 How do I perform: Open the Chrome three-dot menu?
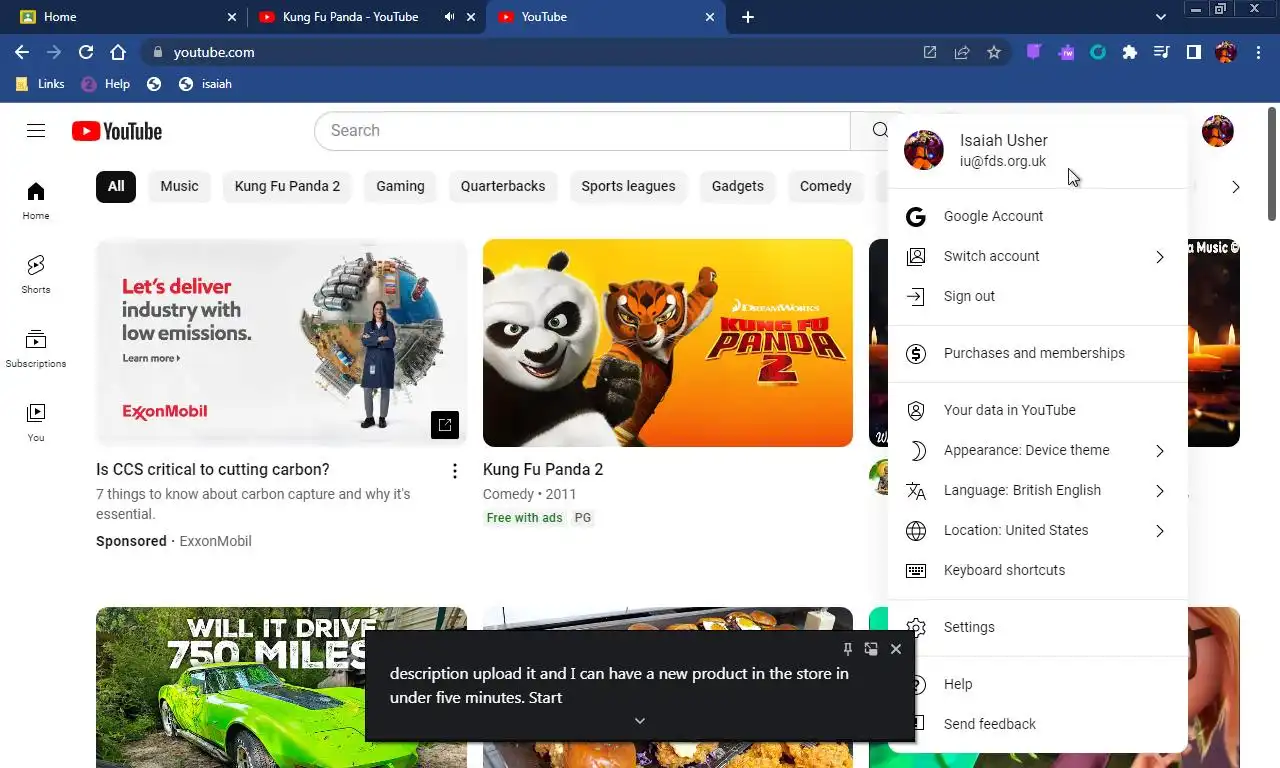pos(1258,52)
